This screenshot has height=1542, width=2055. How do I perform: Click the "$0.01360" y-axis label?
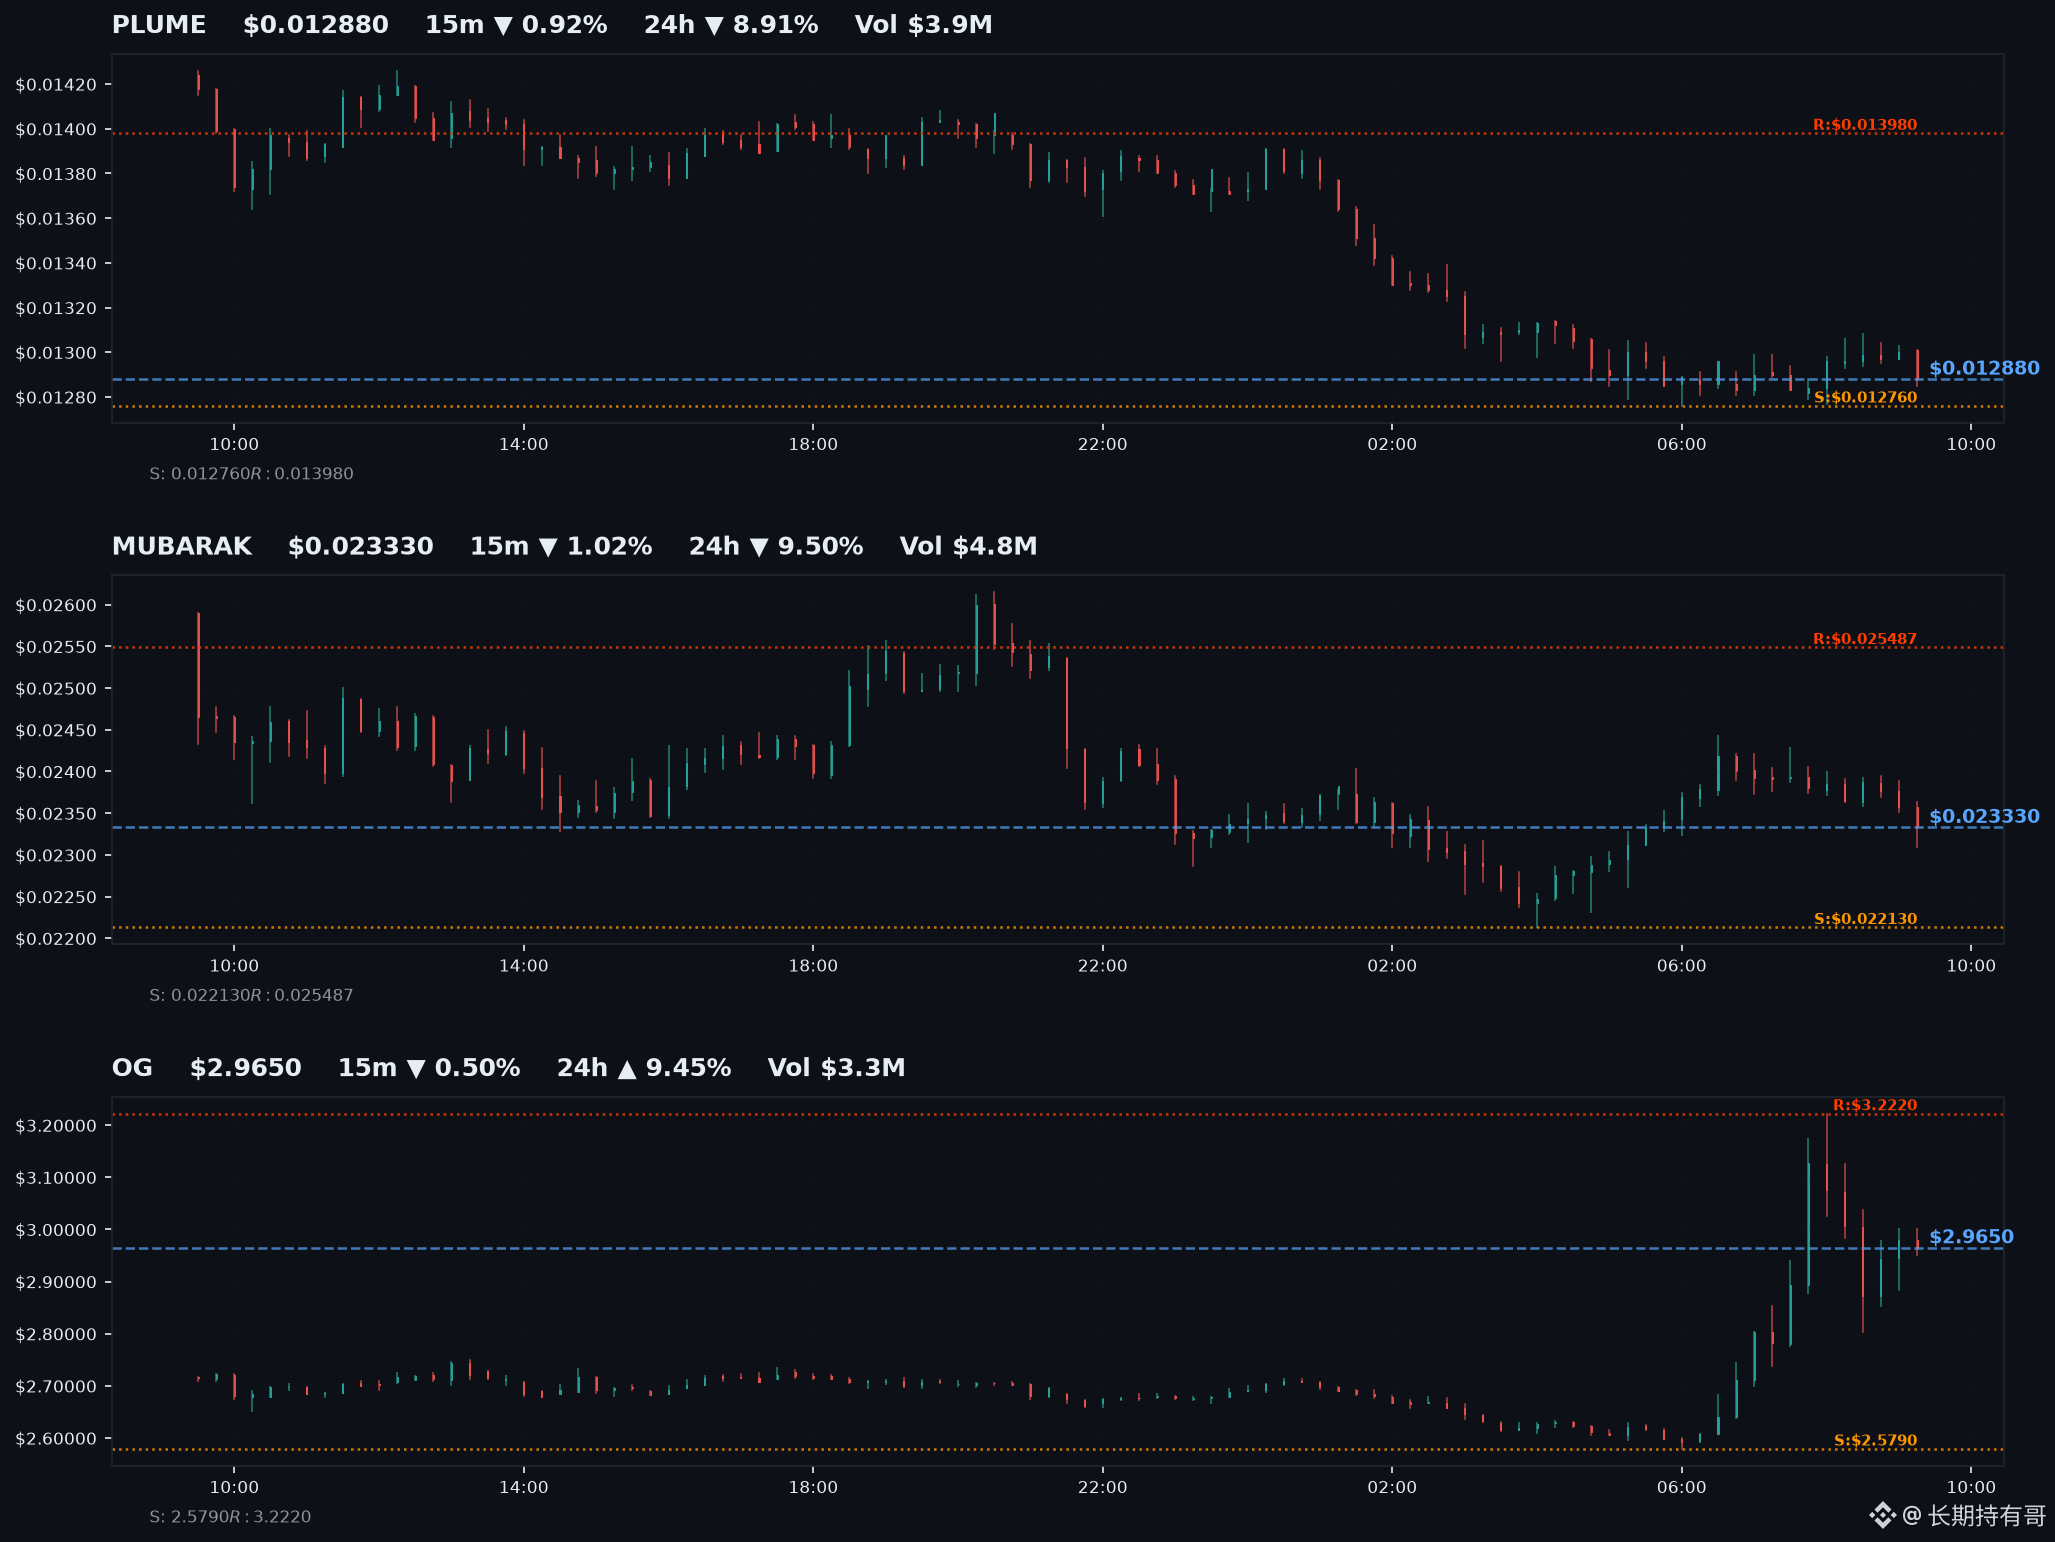[56, 219]
